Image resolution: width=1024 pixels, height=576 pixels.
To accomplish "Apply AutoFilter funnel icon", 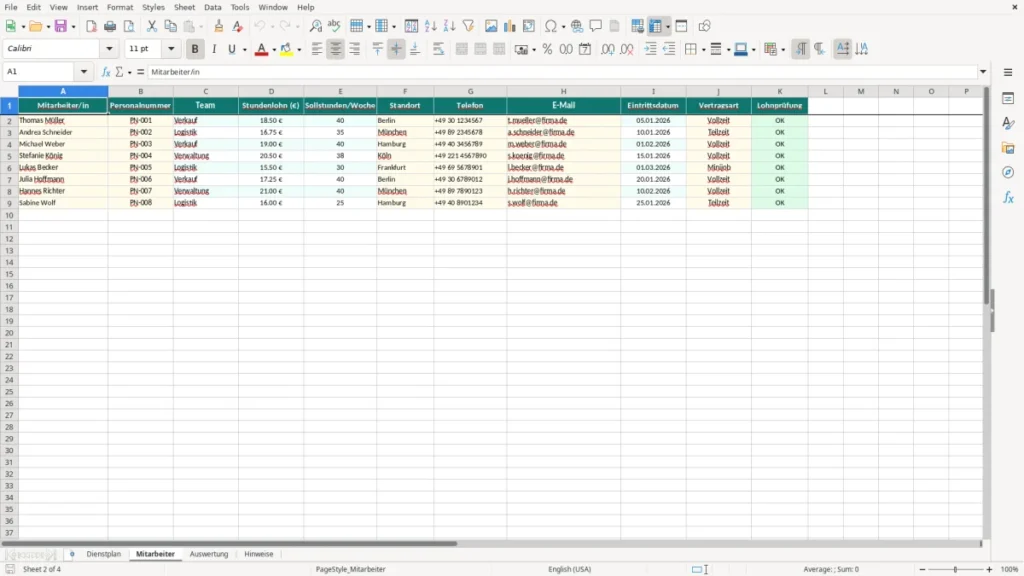I will click(x=468, y=26).
